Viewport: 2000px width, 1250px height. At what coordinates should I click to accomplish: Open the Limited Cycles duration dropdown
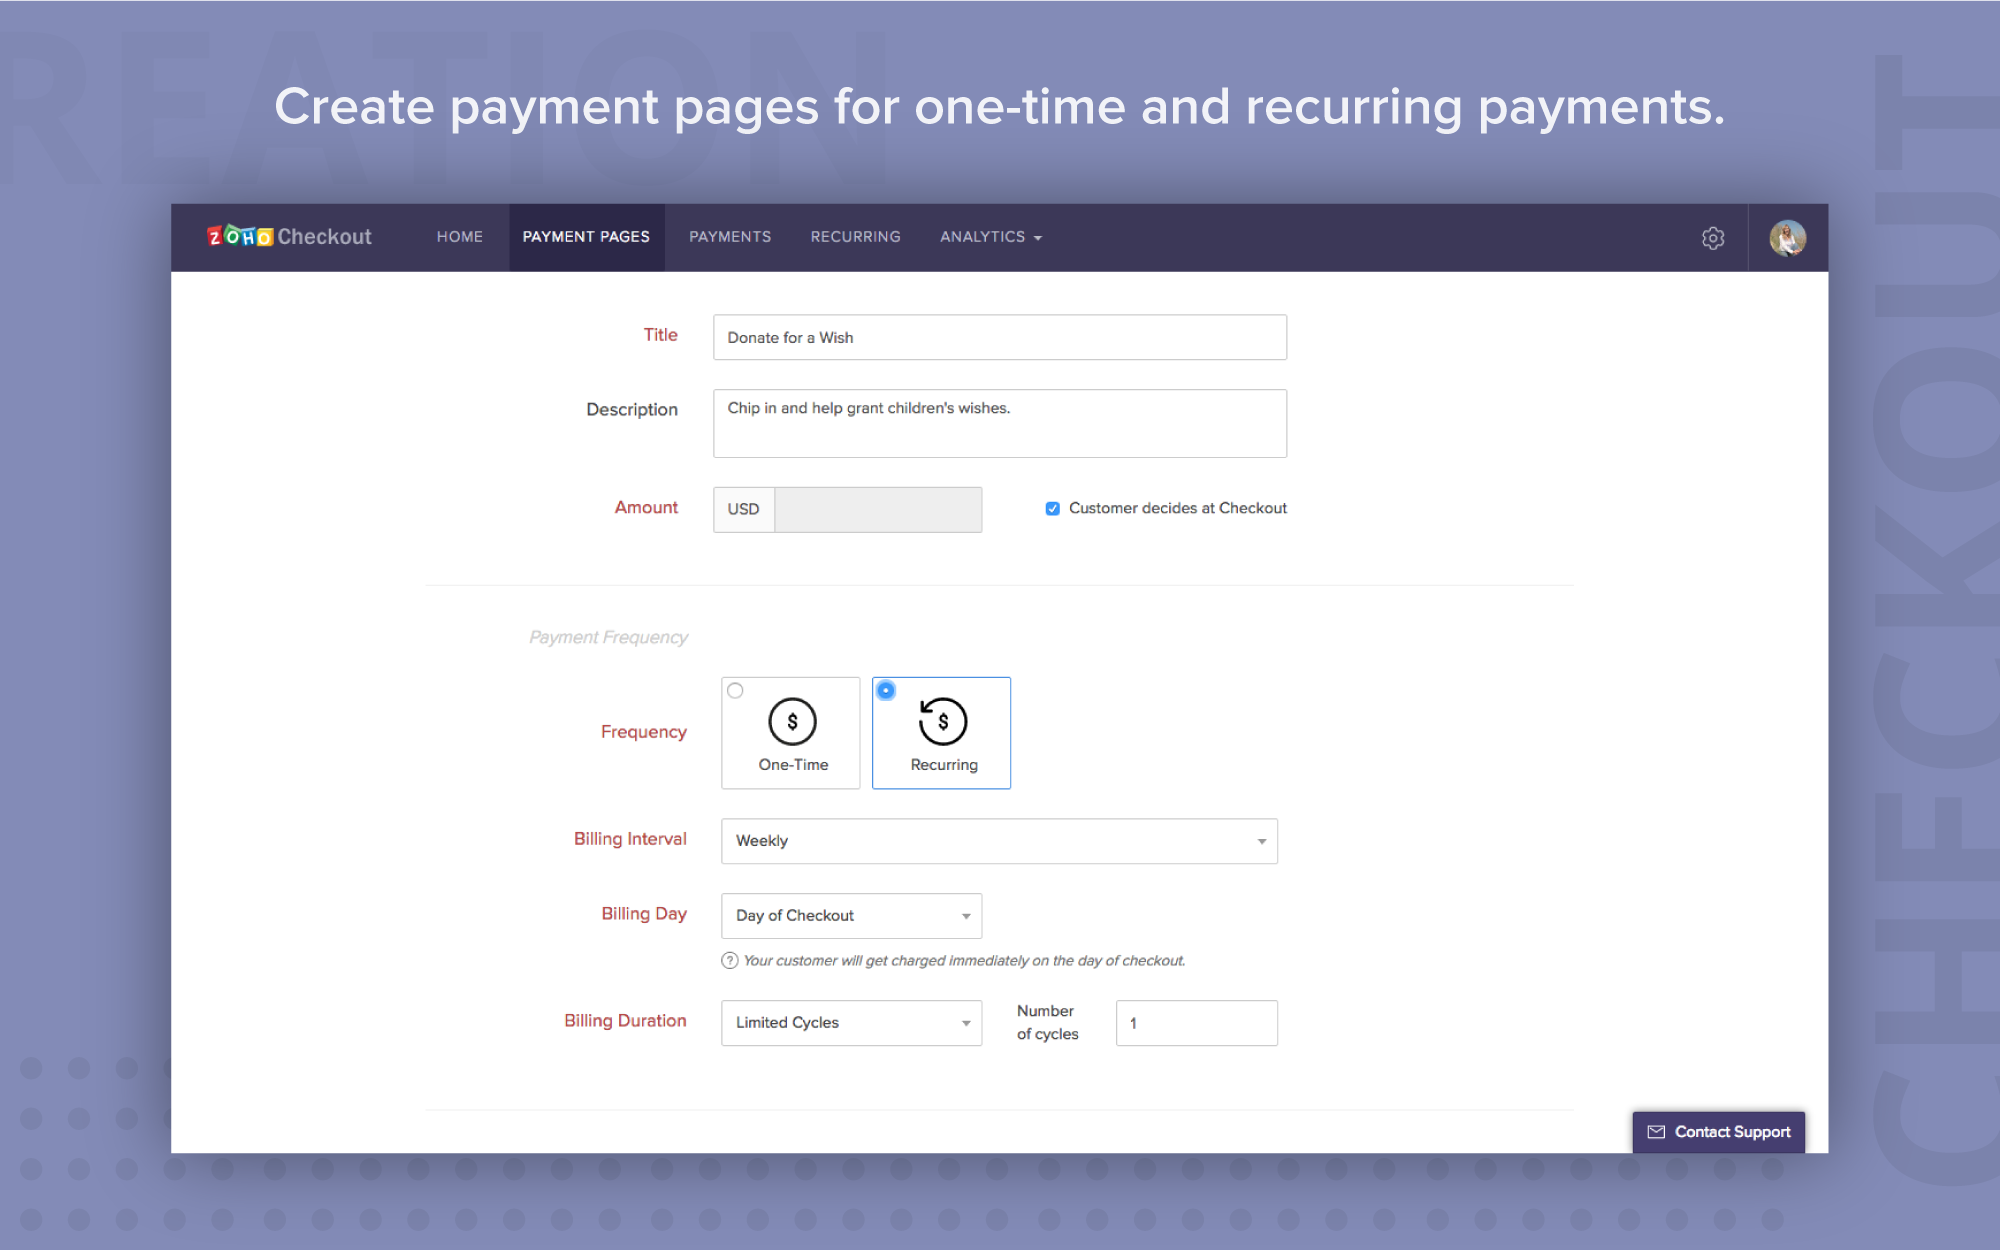(851, 1023)
